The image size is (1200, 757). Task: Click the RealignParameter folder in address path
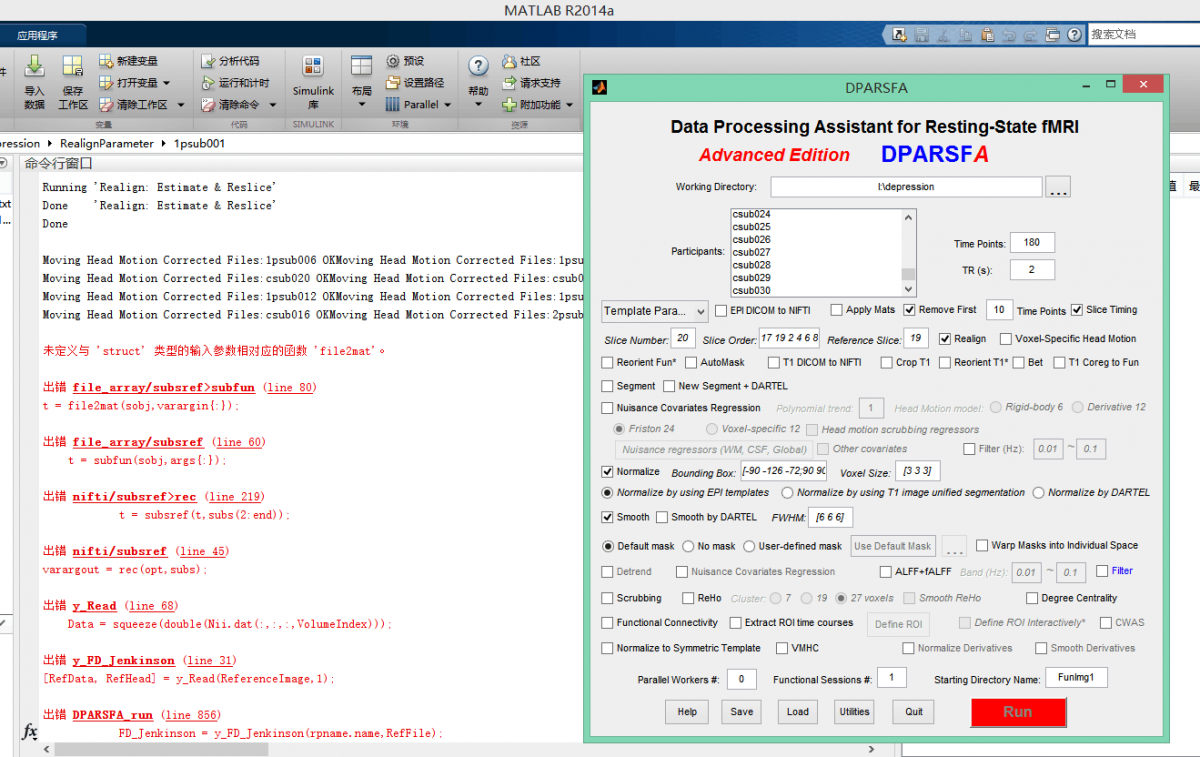coord(107,144)
